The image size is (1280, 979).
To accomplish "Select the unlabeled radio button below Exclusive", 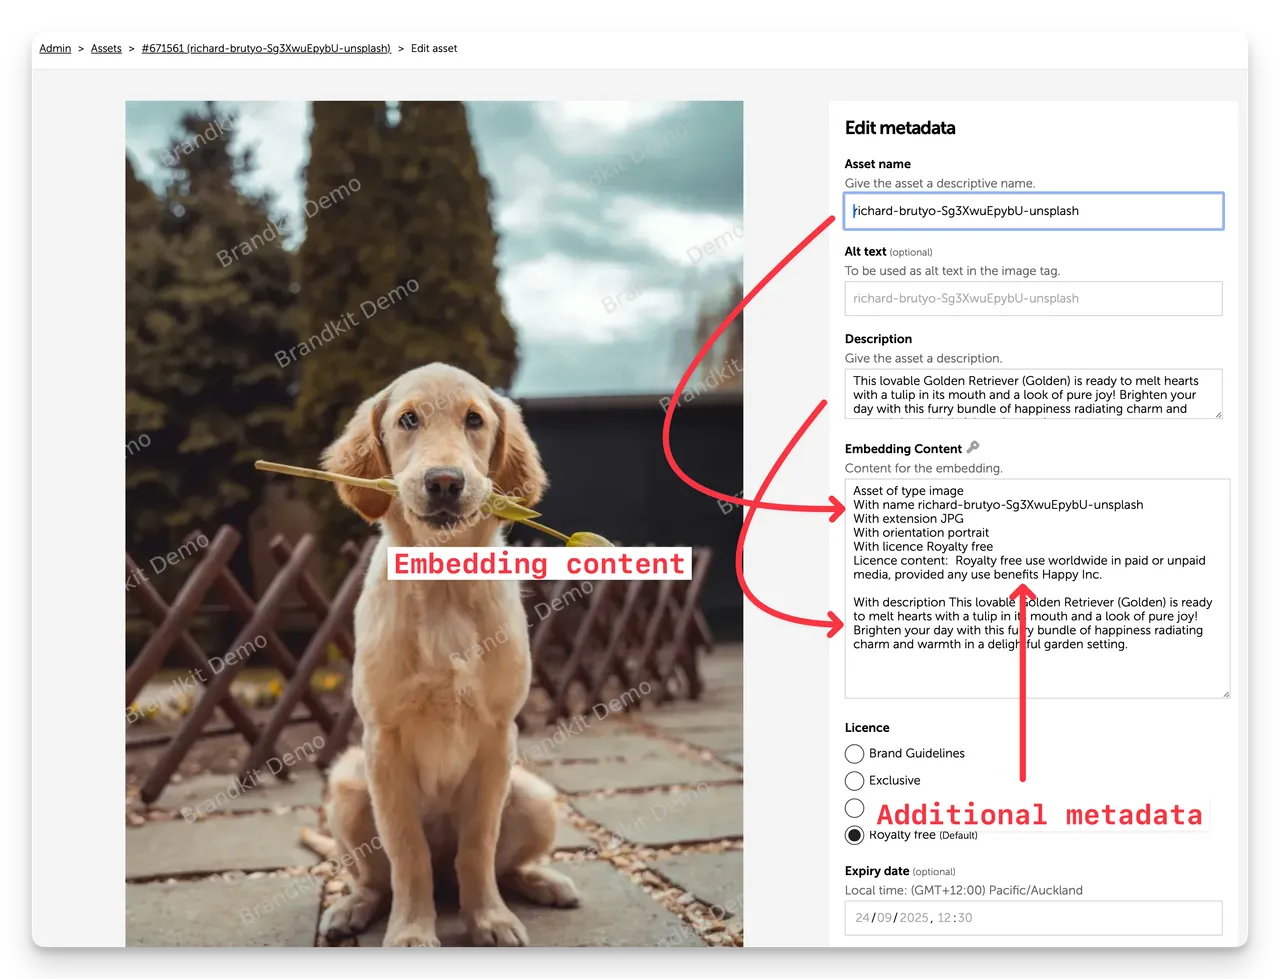I will (854, 808).
